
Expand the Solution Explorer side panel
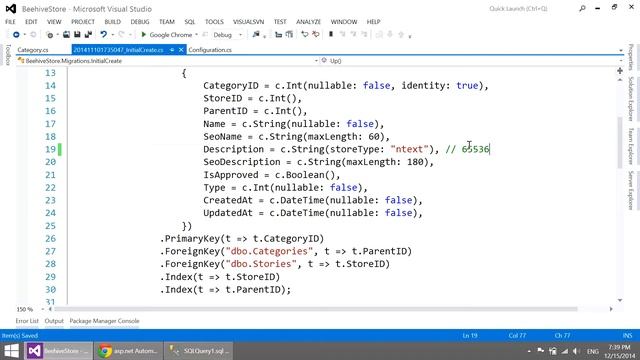click(x=631, y=99)
